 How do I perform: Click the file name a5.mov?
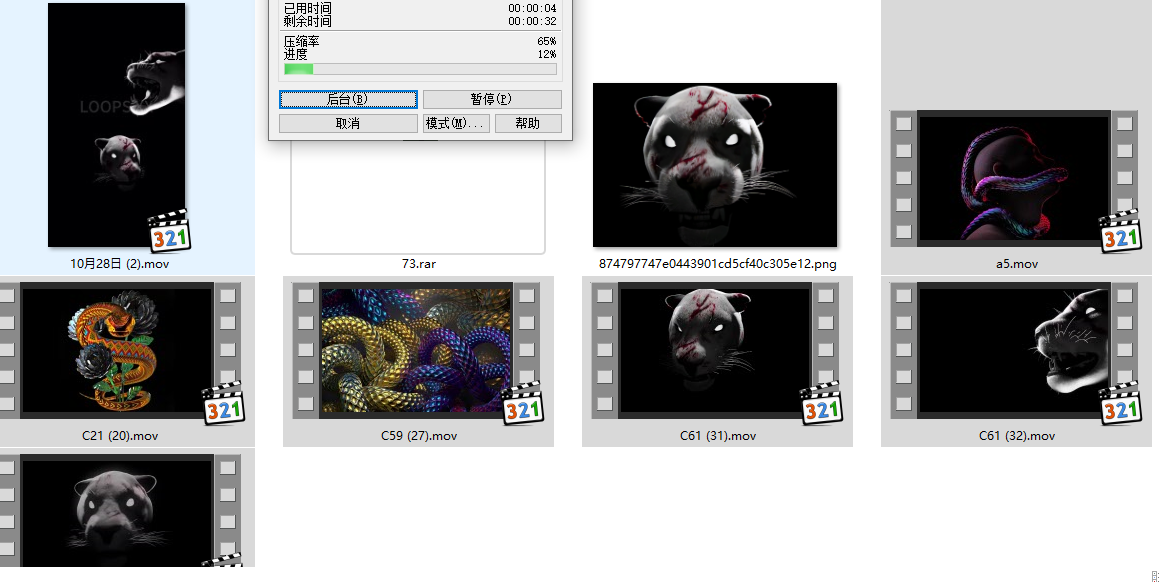click(1016, 264)
